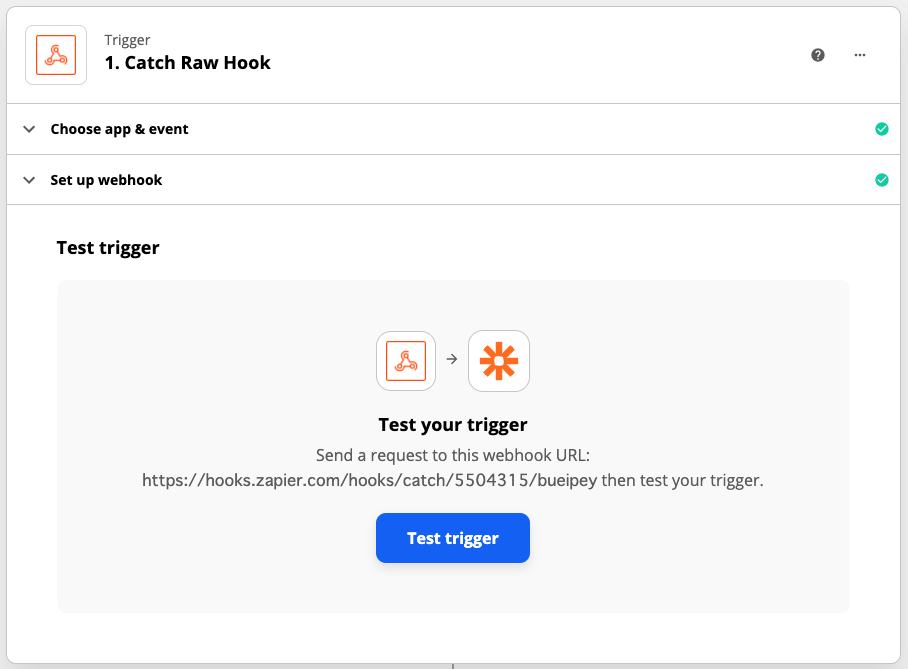The image size is (908, 669).
Task: Open the Set up webhook section
Action: (x=106, y=180)
